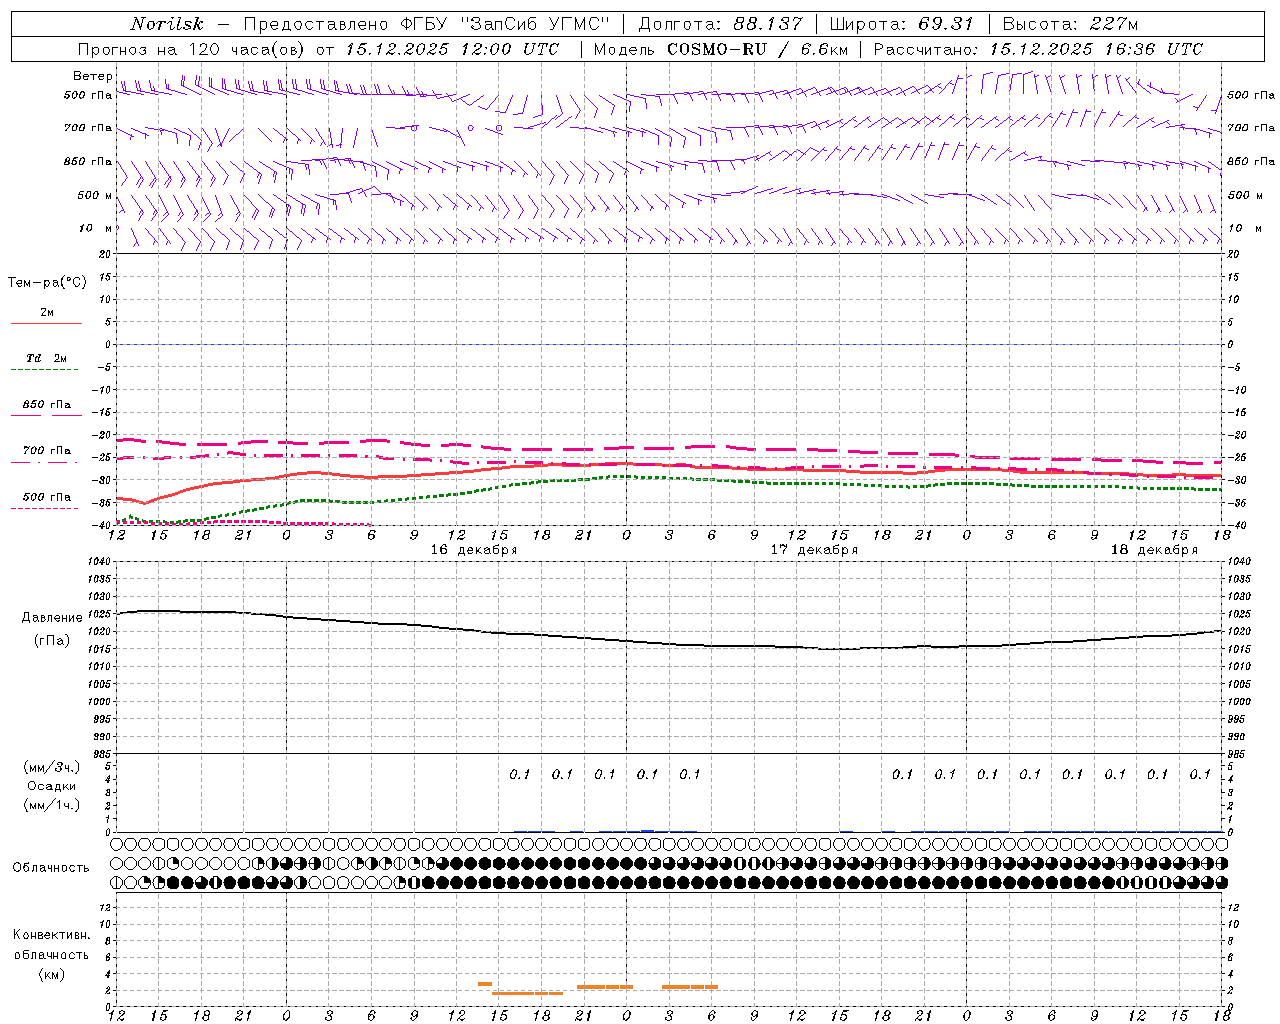Select the 'Давление' pressure panel label
Image resolution: width=1280 pixels, height=1024 pixels.
(x=52, y=618)
